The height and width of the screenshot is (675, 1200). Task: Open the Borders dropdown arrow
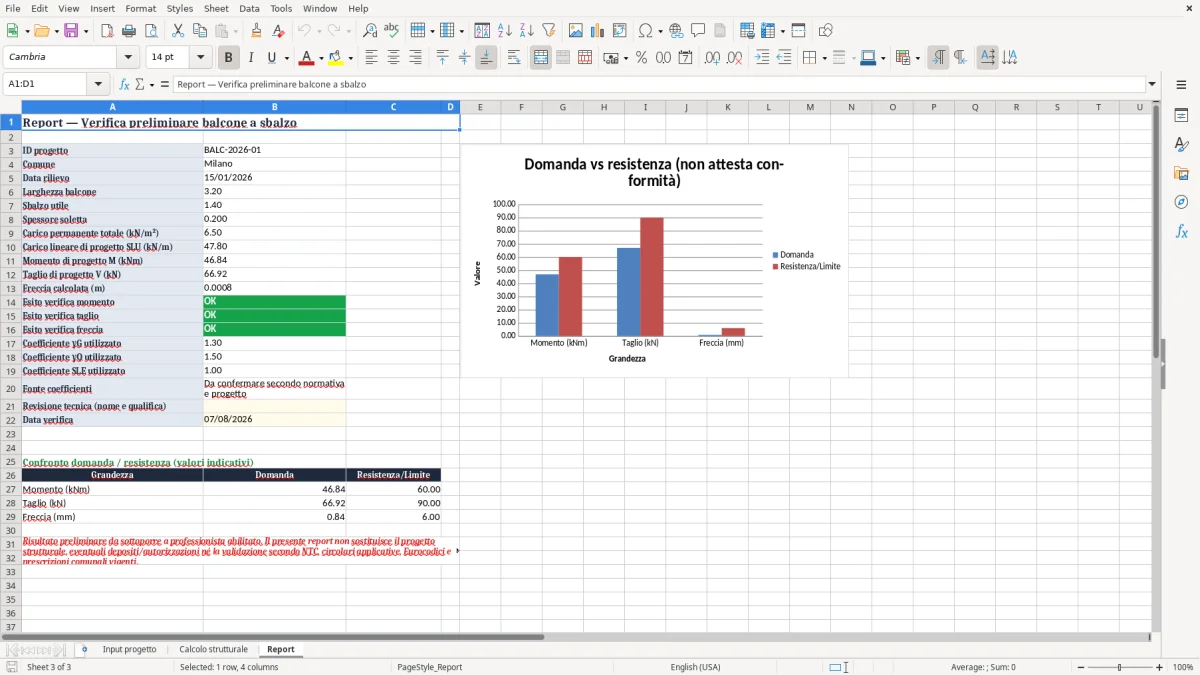tap(823, 58)
